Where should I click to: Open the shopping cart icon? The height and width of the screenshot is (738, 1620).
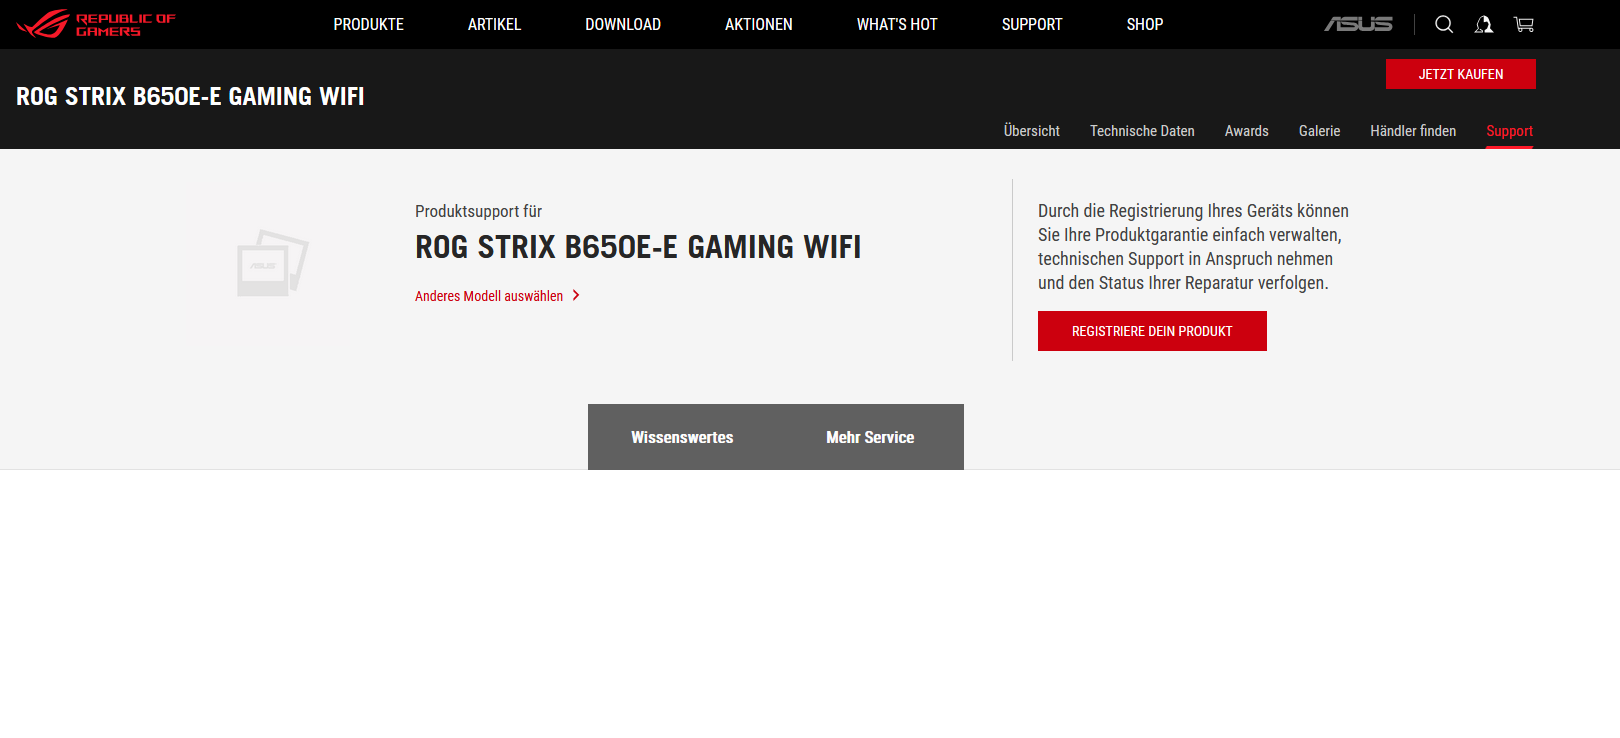tap(1524, 24)
